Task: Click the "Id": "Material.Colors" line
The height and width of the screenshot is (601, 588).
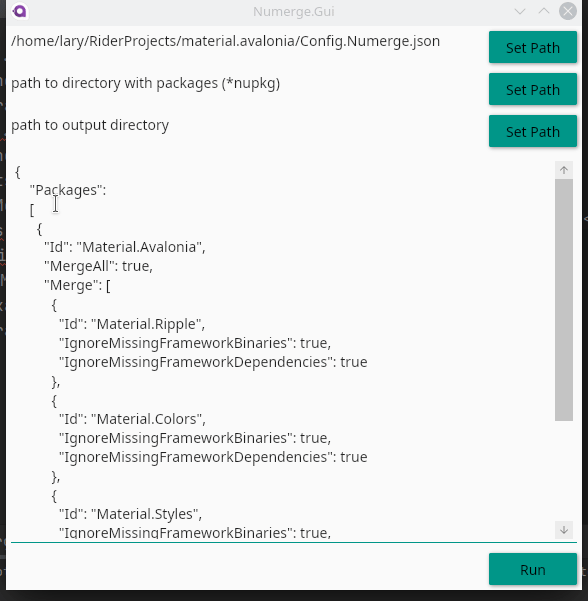Action: pos(132,419)
